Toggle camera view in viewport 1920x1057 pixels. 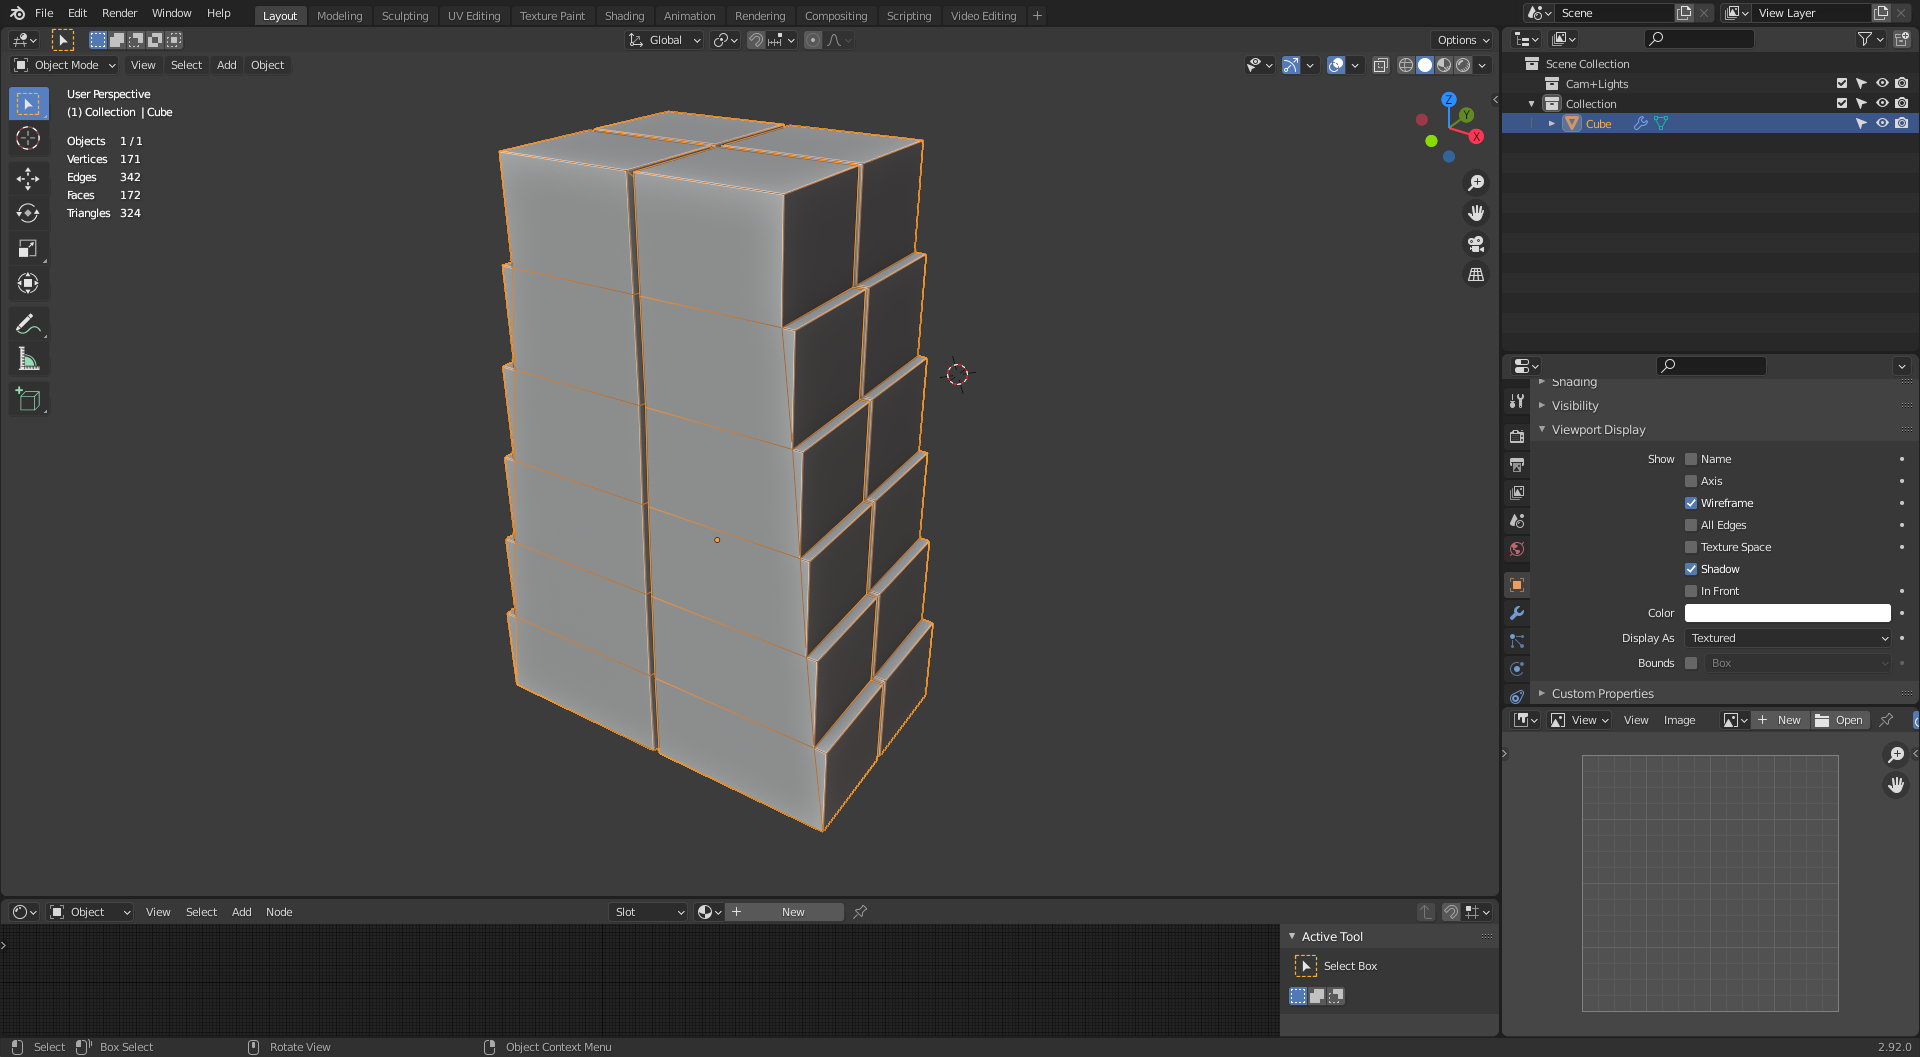1475,244
